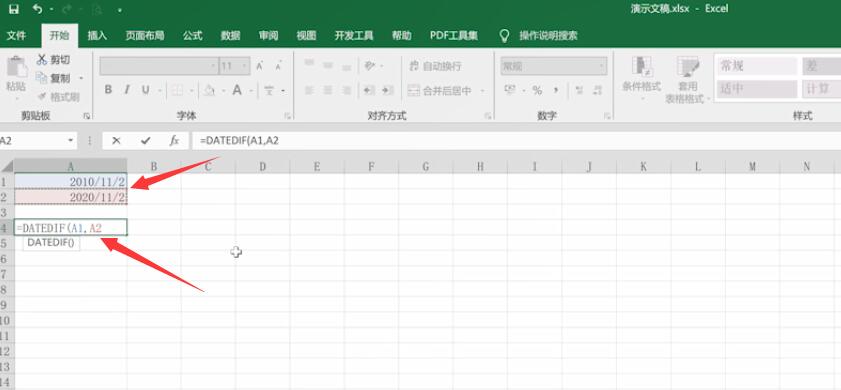841x390 pixels.
Task: Switch to the Review (审阅) tab
Action: tap(269, 35)
